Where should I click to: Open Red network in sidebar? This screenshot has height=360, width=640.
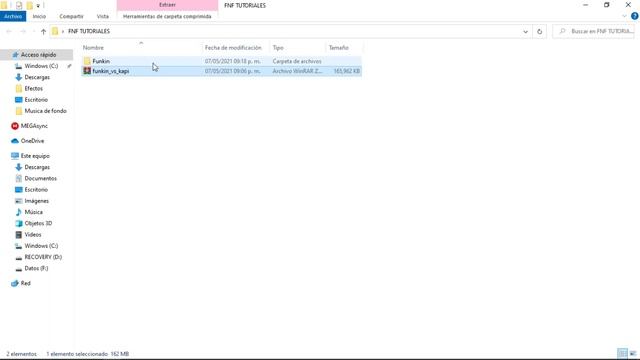pos(25,283)
